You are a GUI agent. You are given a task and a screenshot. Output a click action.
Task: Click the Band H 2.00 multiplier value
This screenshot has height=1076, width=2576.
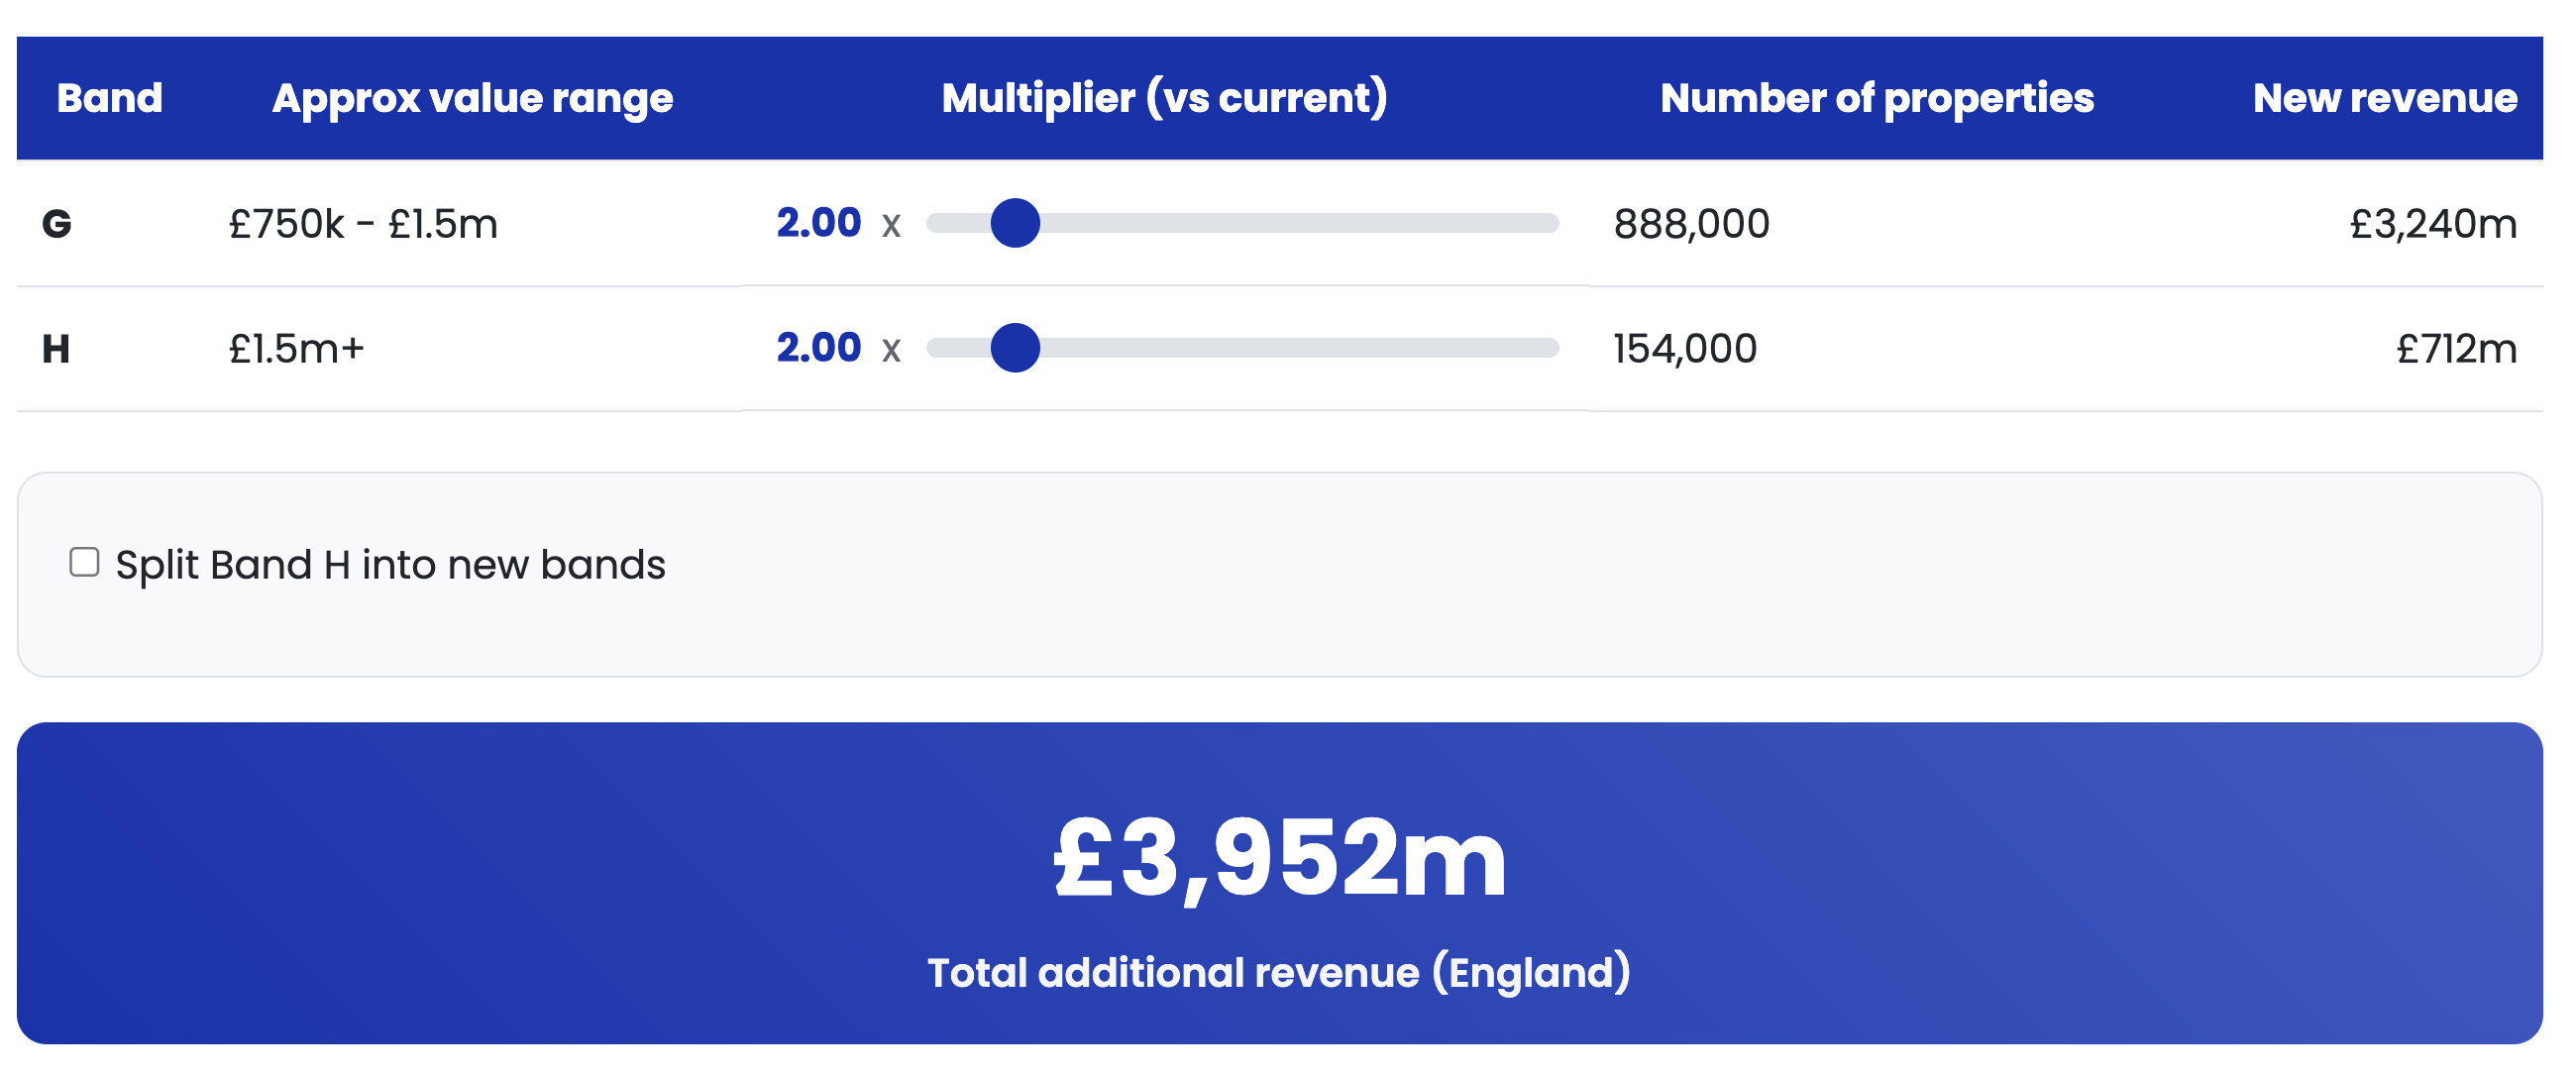click(818, 348)
